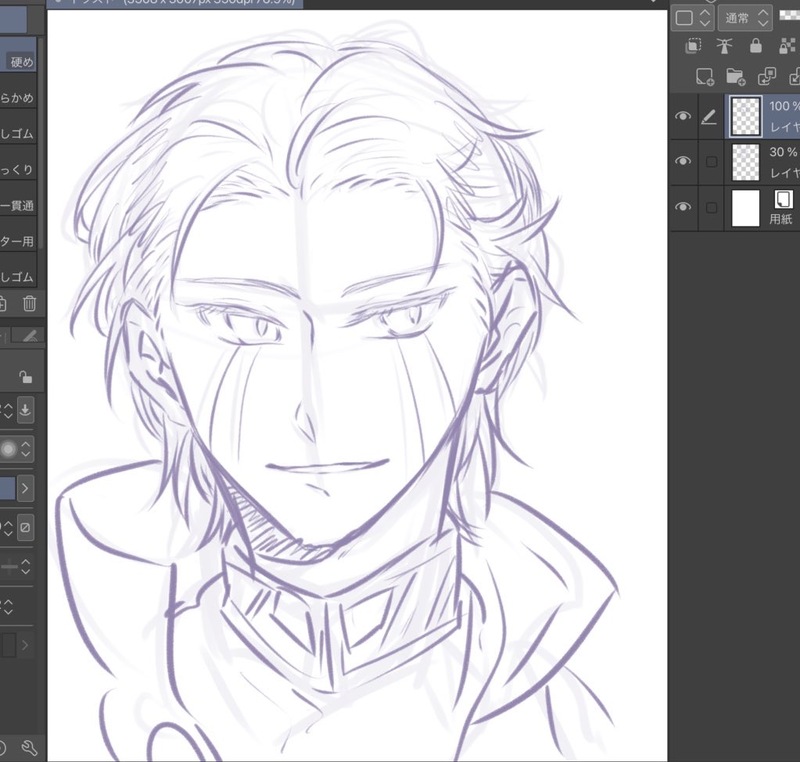Viewport: 800px width, 762px height.
Task: Click the tool property unlock padlock icon
Action: point(25,376)
